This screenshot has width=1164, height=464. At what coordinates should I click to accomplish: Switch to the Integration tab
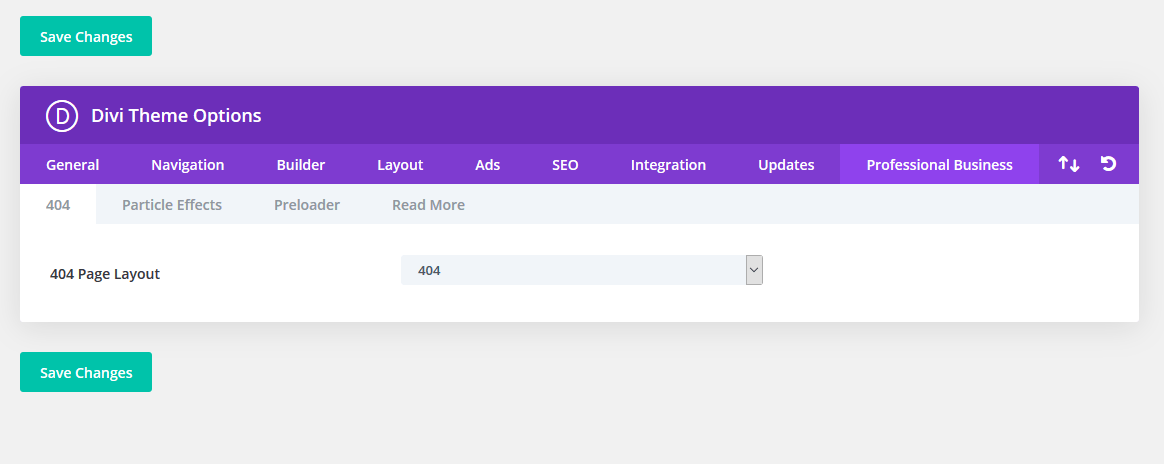click(x=668, y=165)
